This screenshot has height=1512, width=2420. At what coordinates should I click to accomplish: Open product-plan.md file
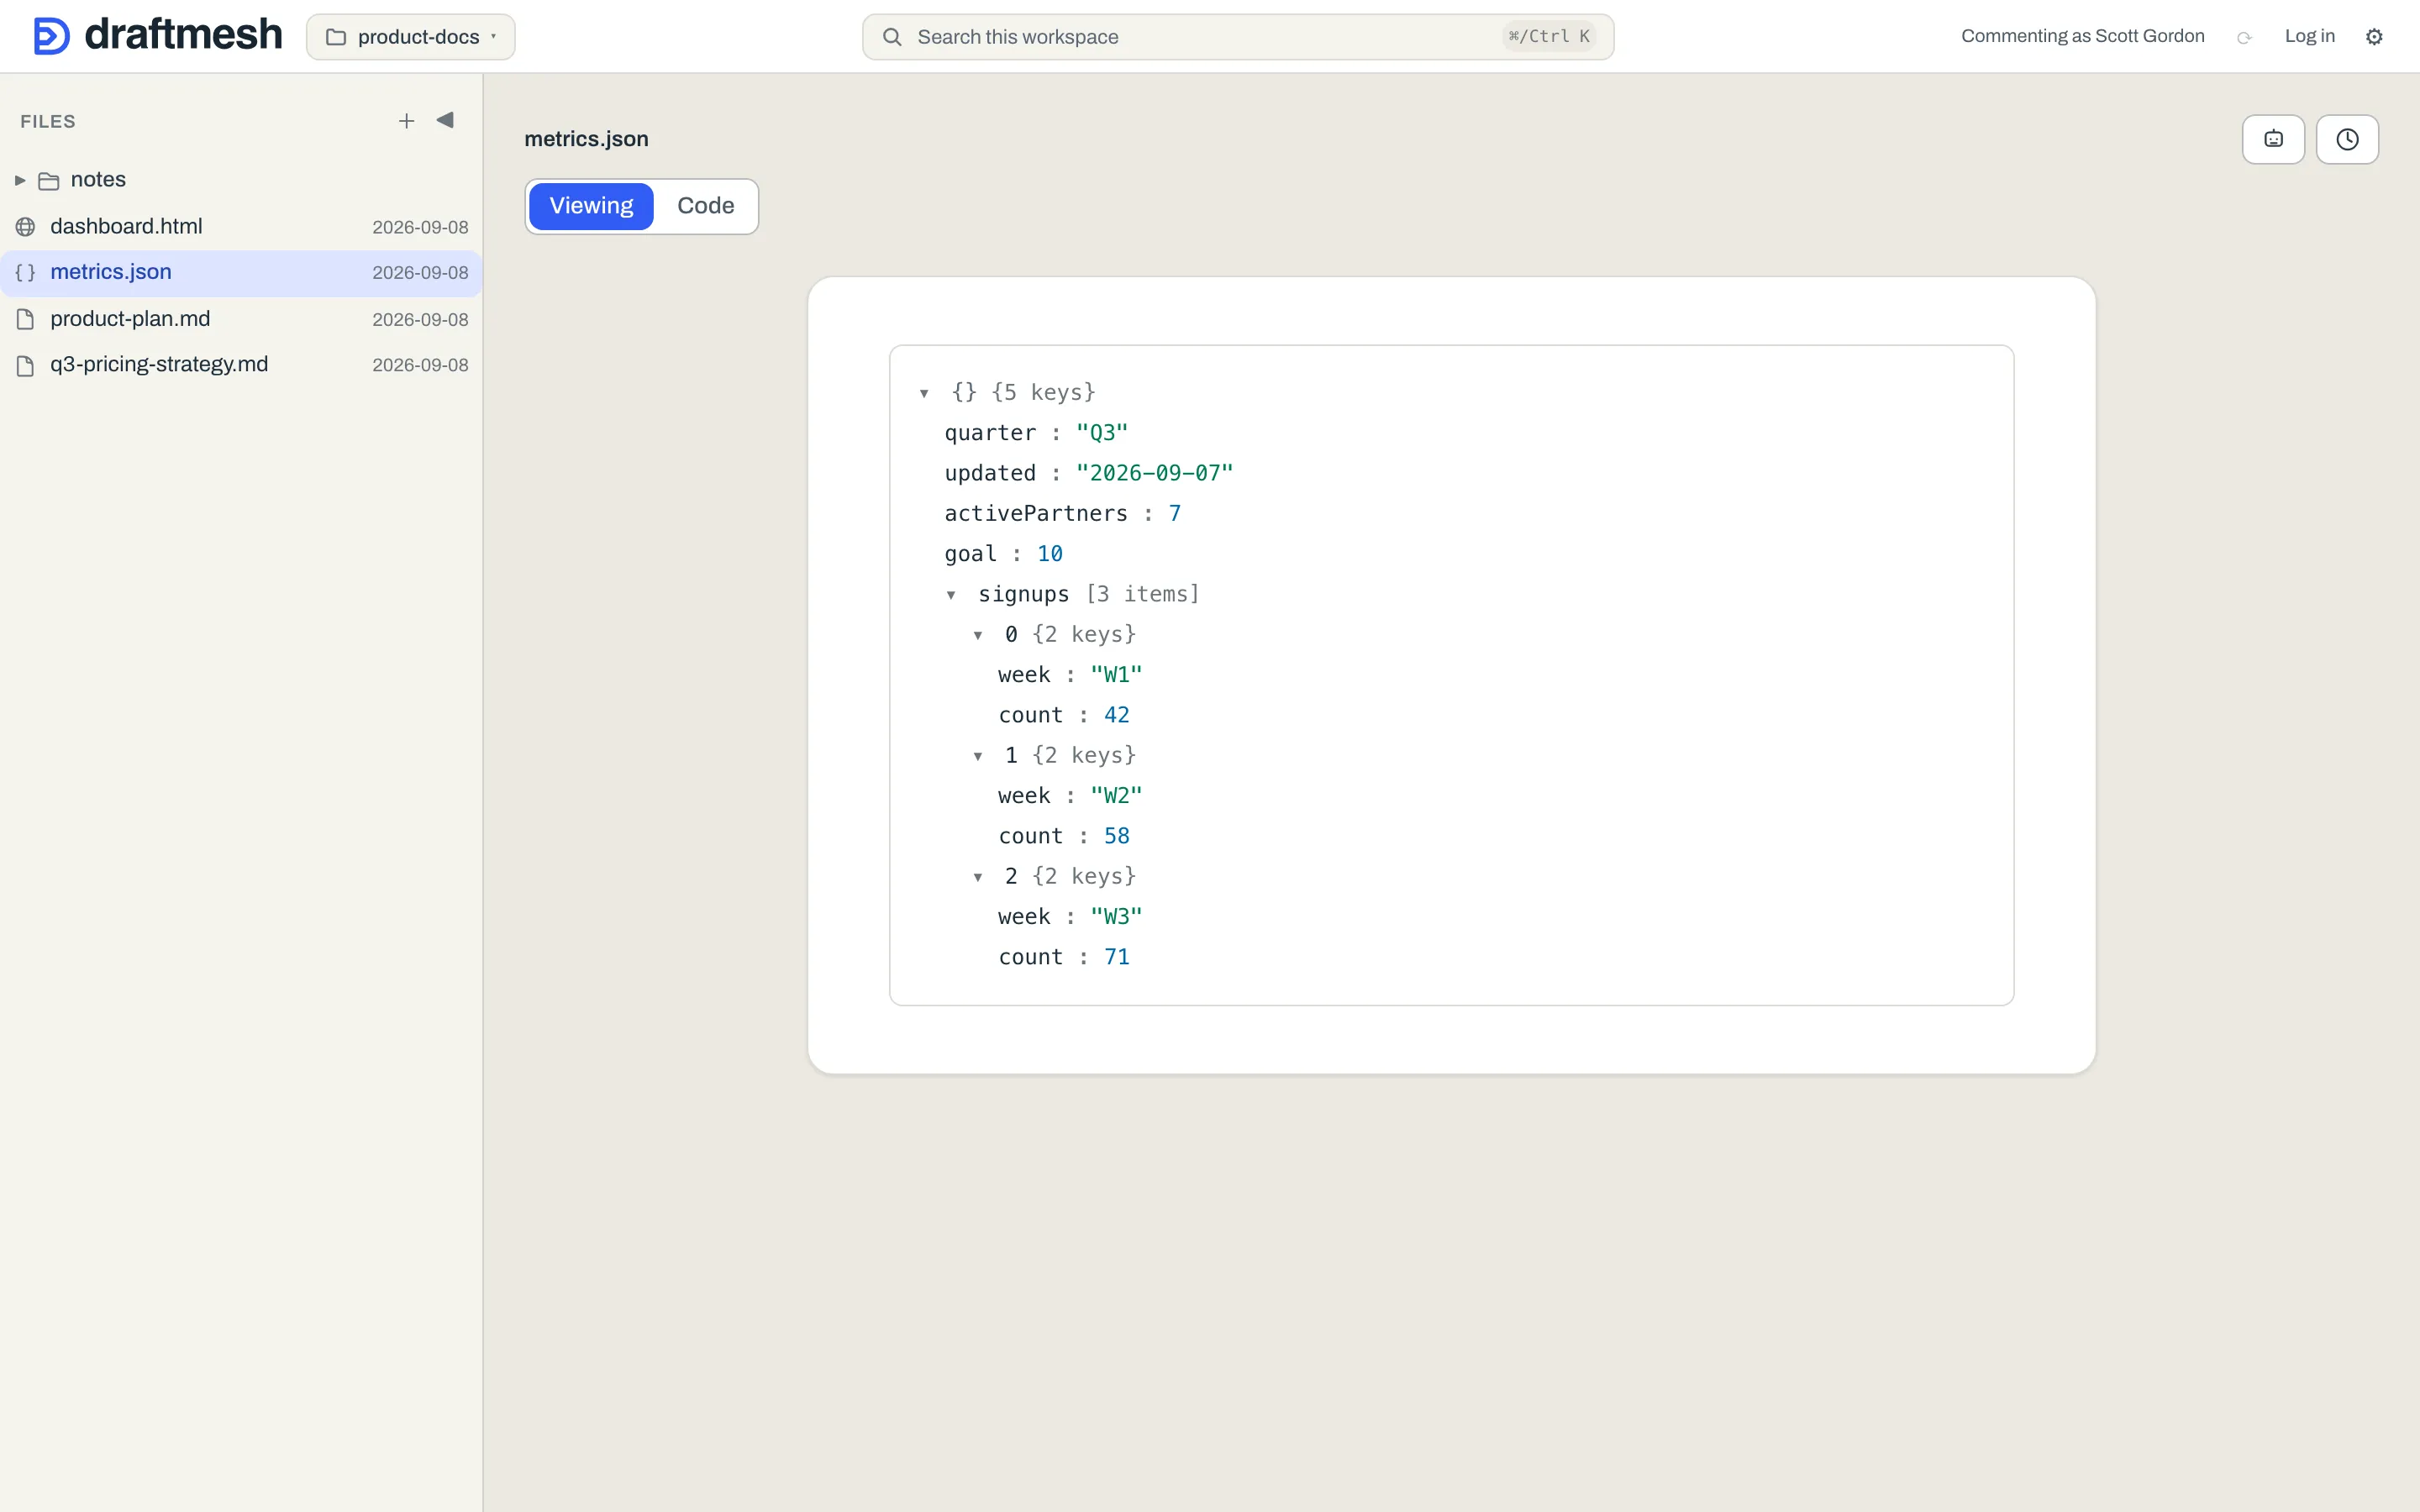click(x=241, y=319)
